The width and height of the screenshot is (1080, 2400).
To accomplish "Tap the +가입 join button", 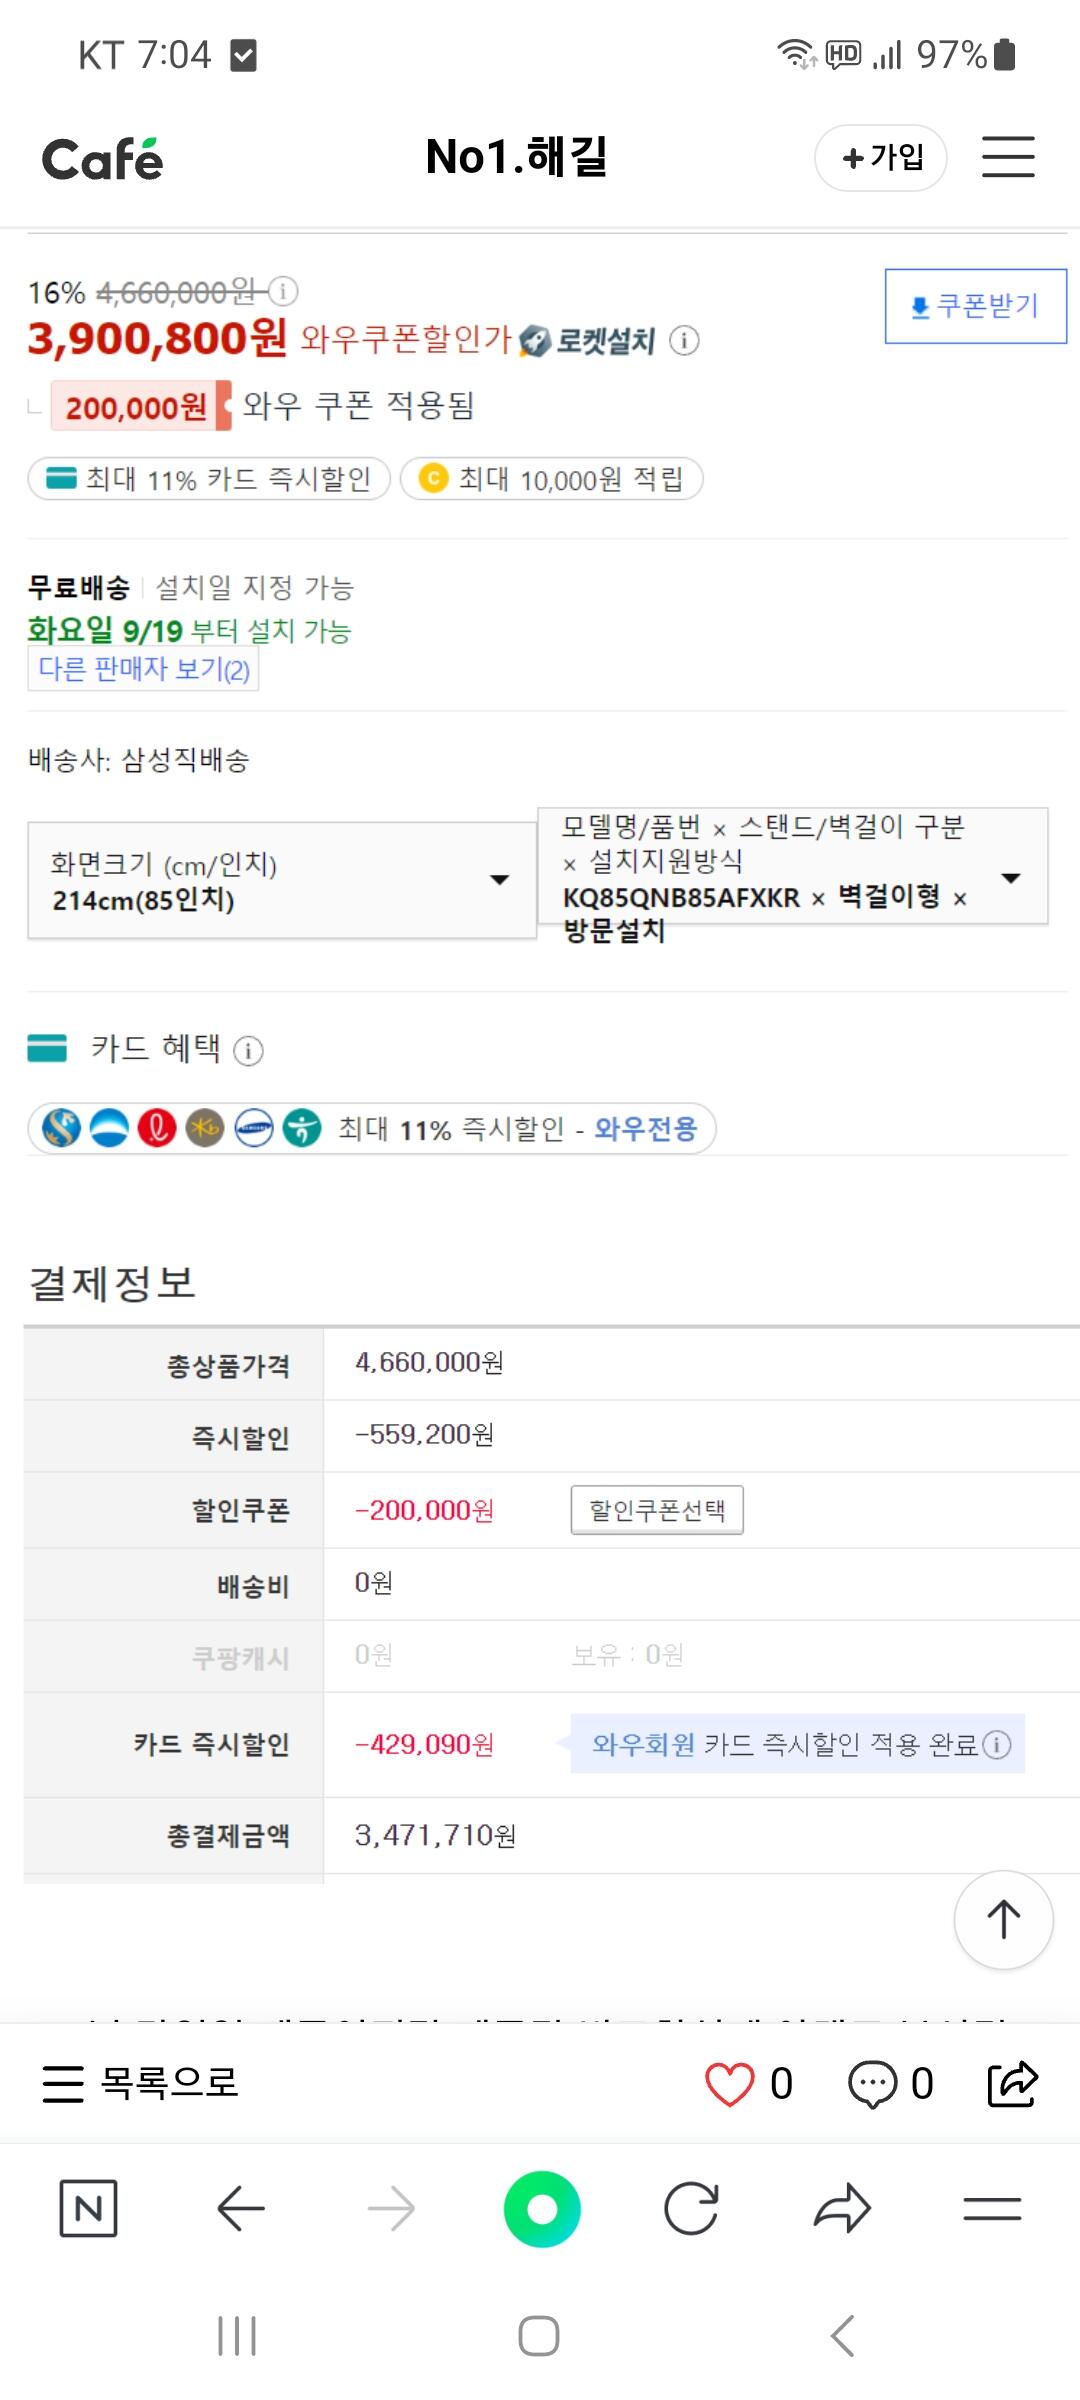I will (x=881, y=157).
